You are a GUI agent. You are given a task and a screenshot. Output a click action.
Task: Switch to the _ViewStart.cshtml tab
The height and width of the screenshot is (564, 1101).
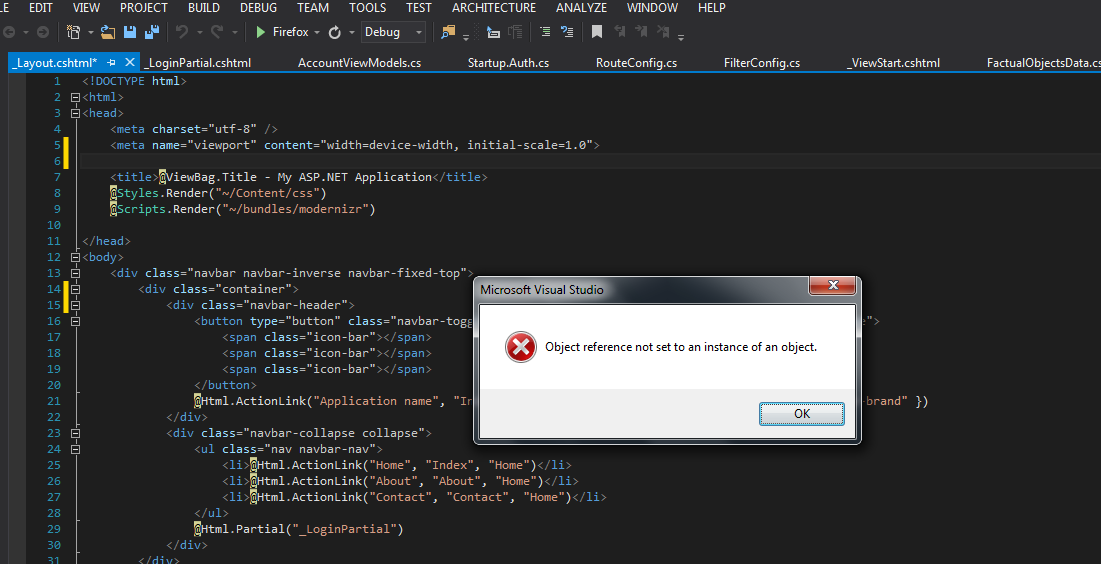point(893,63)
